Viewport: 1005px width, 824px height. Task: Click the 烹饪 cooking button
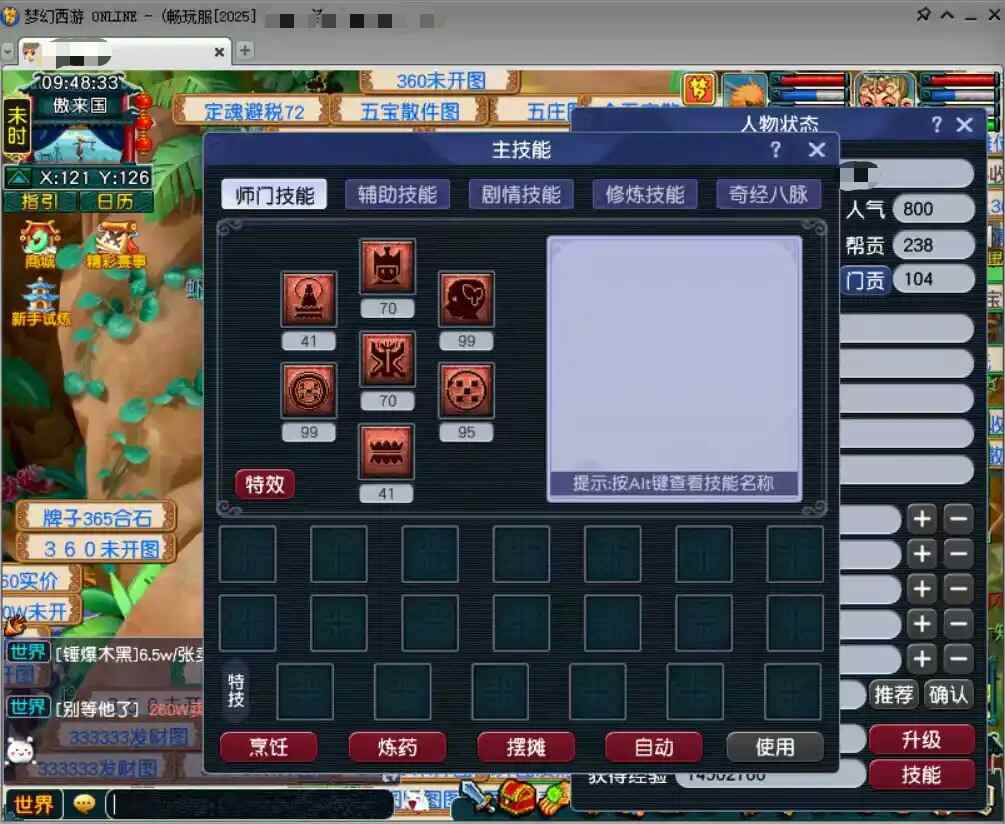pos(269,747)
